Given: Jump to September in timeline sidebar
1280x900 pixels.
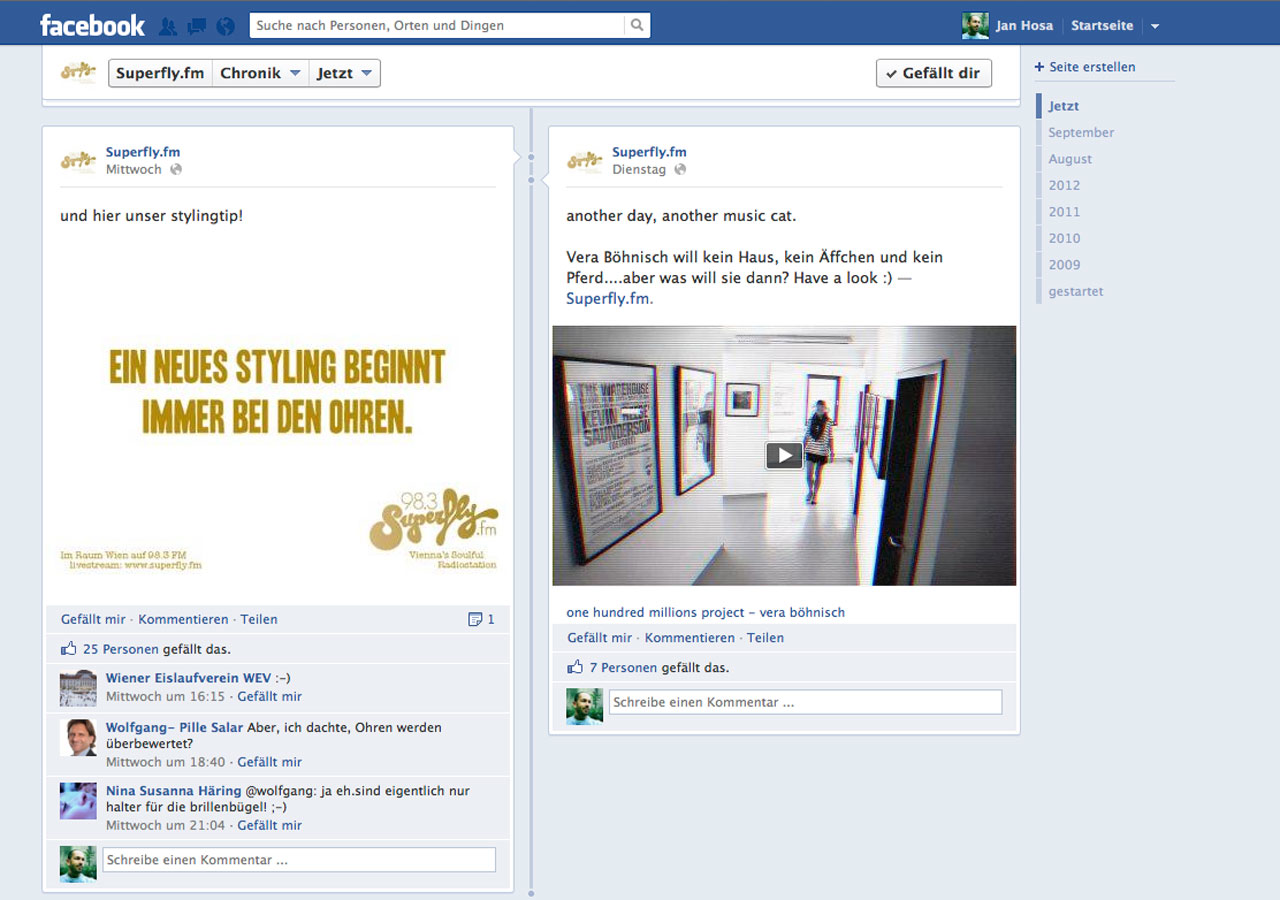Looking at the screenshot, I should (1081, 132).
